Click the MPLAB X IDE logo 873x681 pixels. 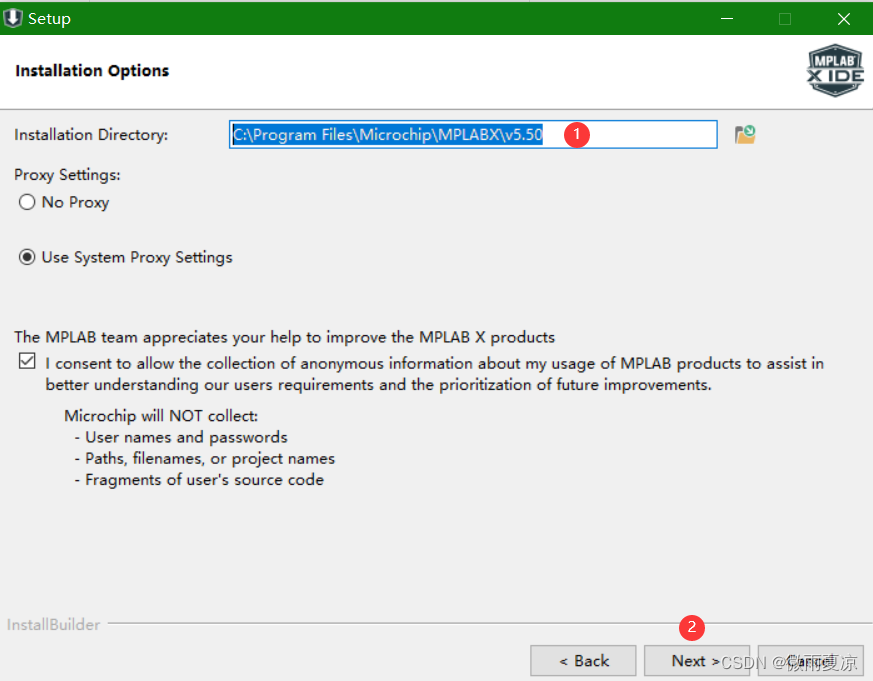click(x=835, y=71)
